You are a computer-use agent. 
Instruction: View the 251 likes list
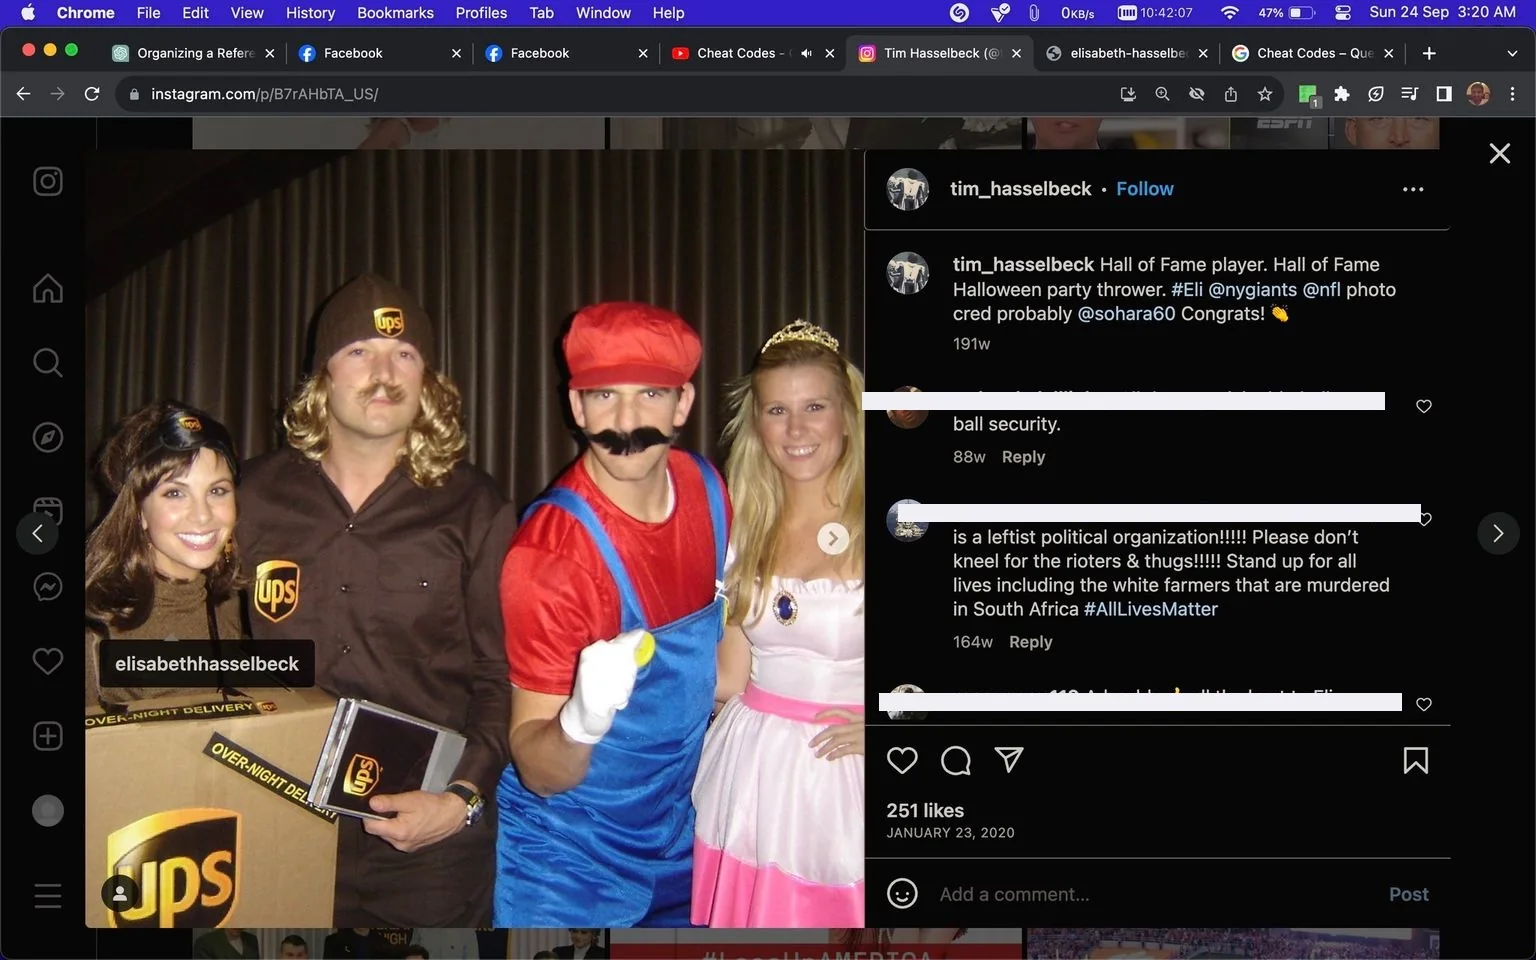coord(925,810)
